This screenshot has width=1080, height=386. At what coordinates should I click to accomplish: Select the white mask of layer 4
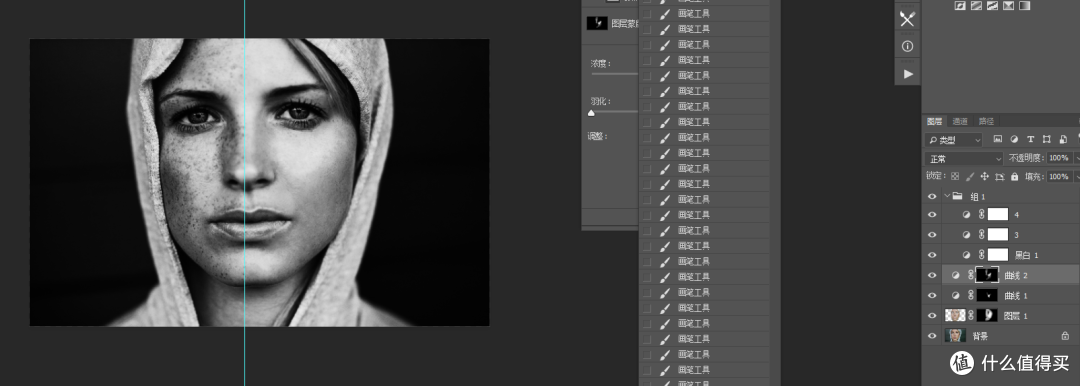(998, 215)
